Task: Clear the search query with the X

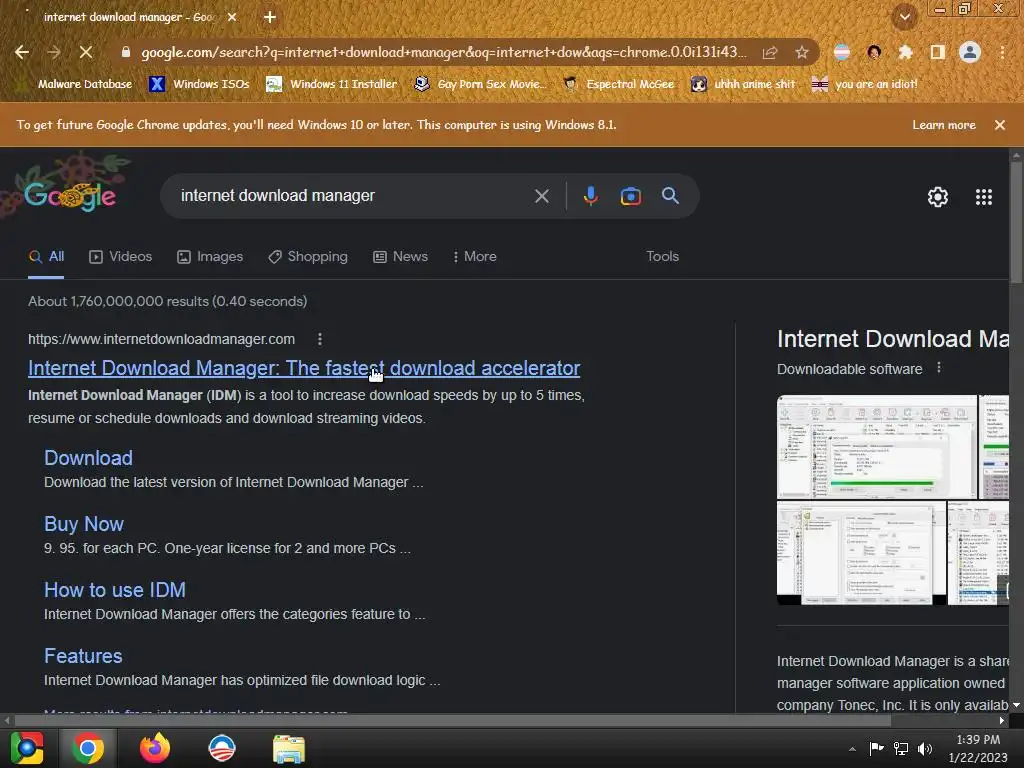Action: 541,196
